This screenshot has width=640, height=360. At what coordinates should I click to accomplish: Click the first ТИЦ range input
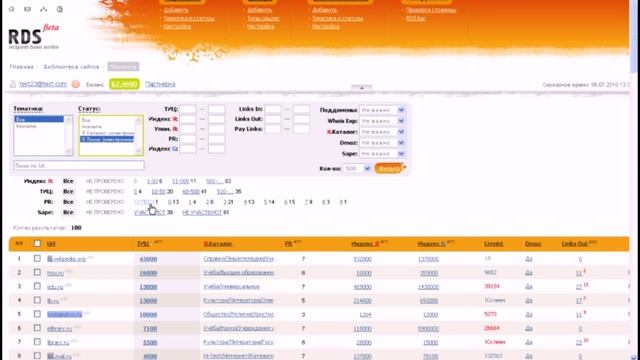(x=188, y=109)
